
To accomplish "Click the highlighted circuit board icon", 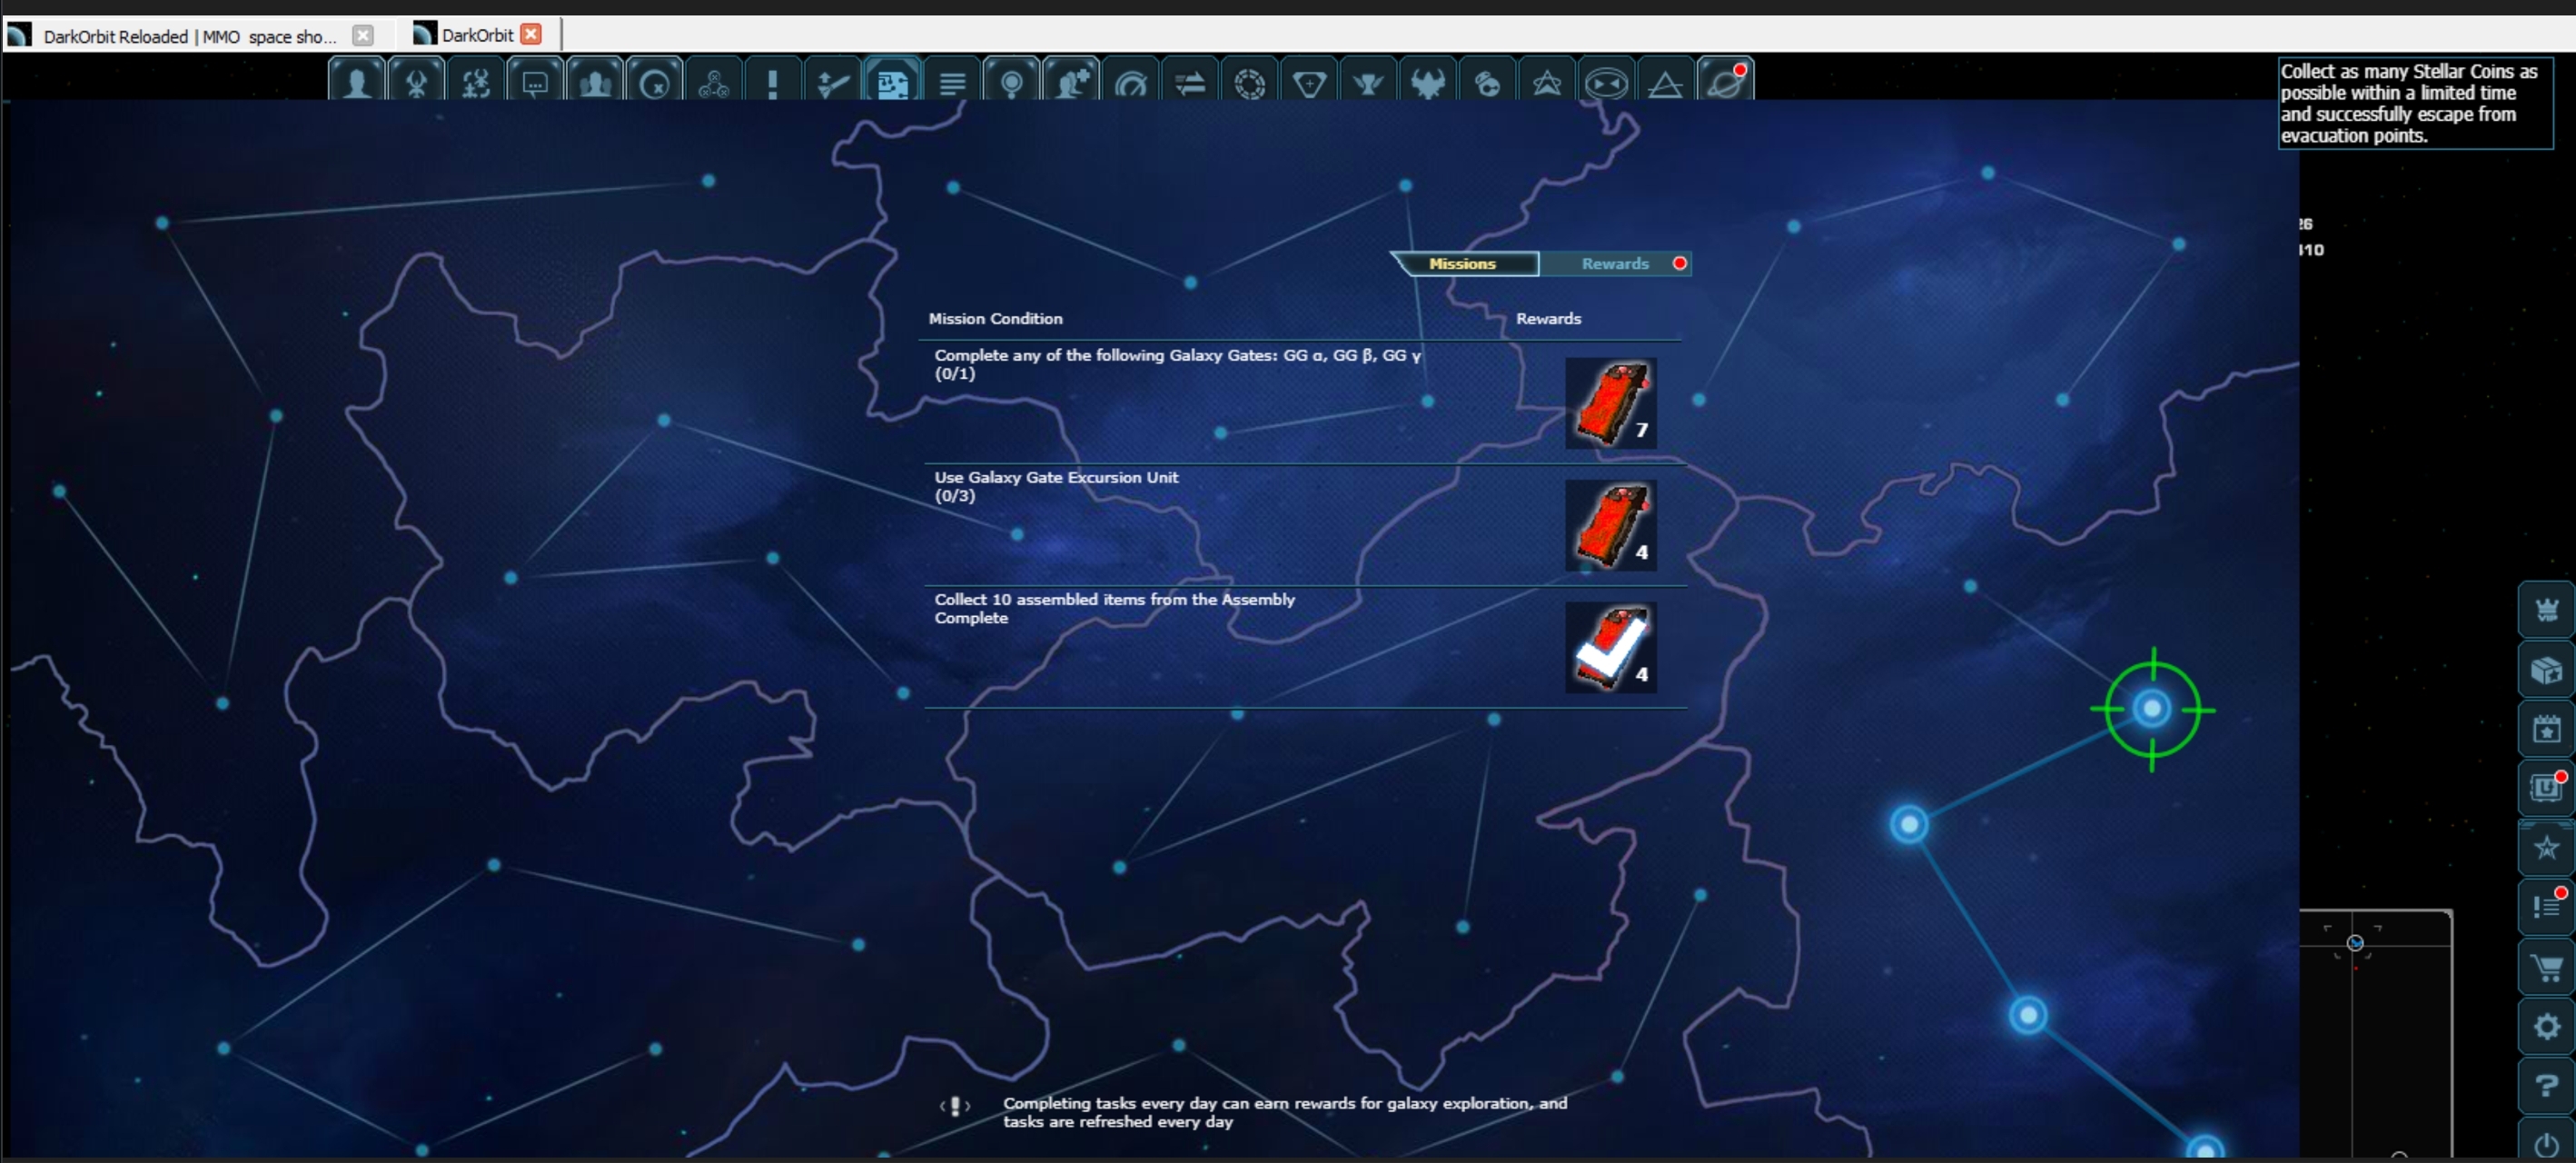I will pyautogui.click(x=892, y=80).
